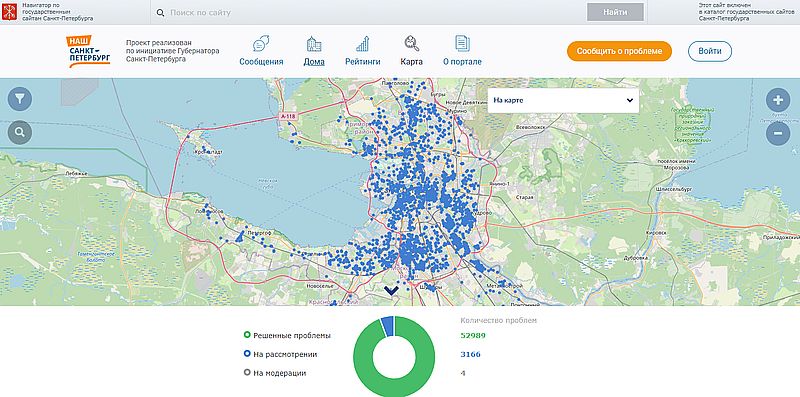The width and height of the screenshot is (800, 397).
Task: Expand the На карте dropdown
Action: pos(563,101)
